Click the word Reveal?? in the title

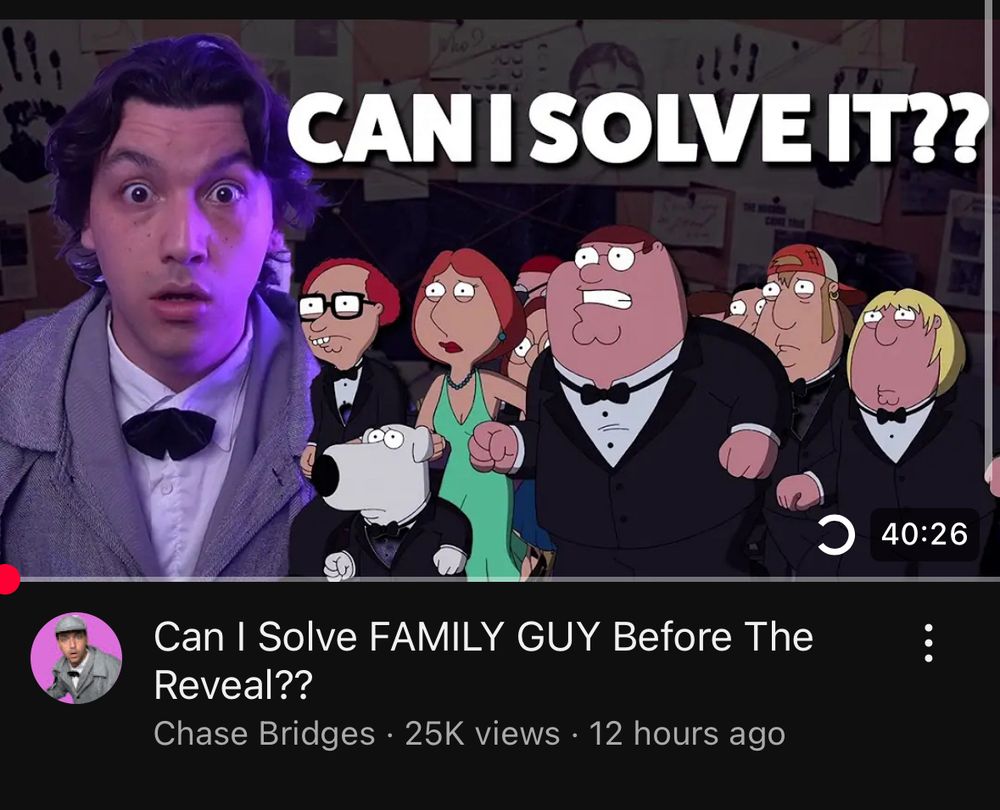click(233, 685)
